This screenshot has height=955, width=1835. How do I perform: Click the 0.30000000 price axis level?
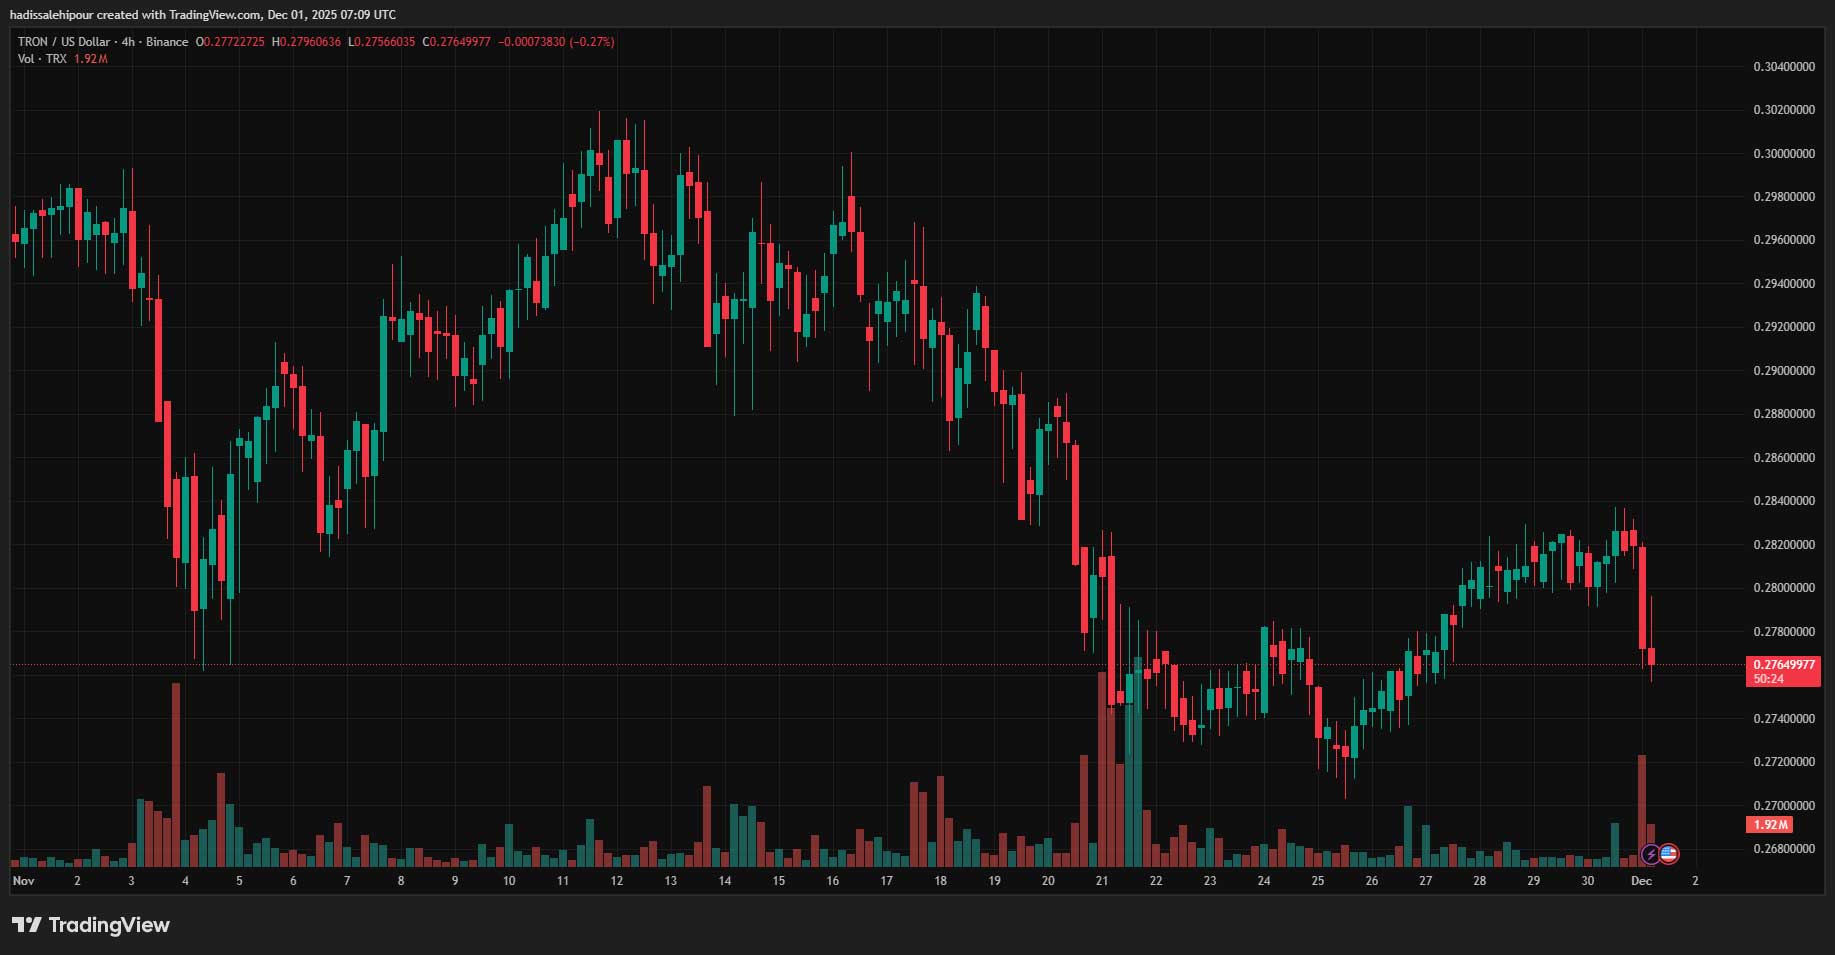pos(1784,154)
